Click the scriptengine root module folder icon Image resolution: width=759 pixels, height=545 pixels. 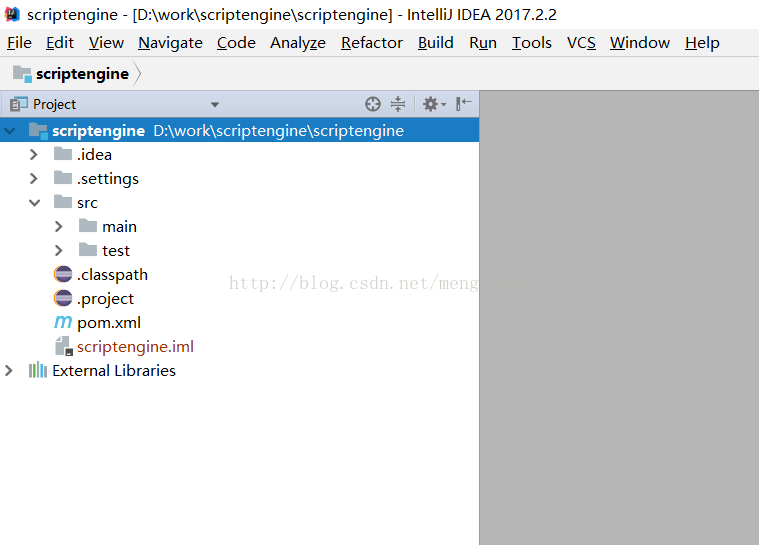point(38,131)
